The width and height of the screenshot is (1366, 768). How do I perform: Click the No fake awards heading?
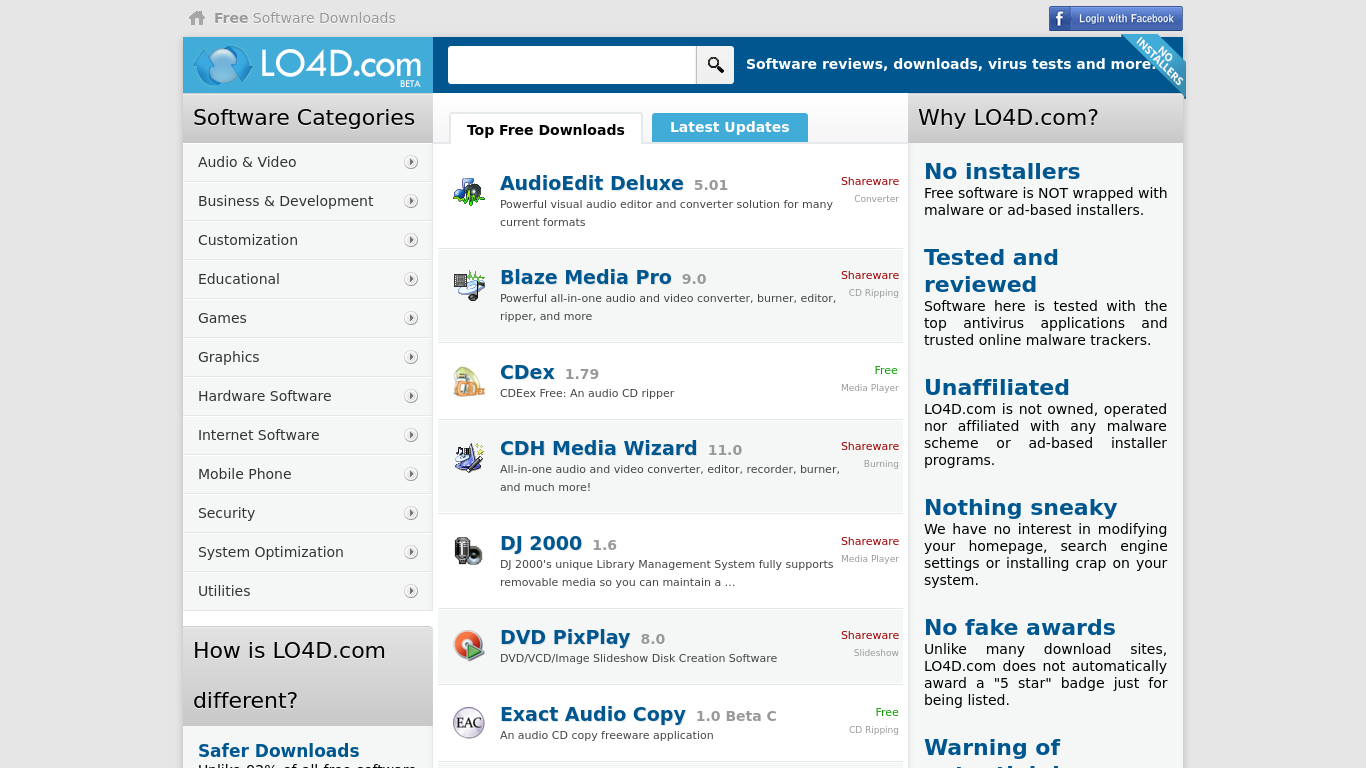[x=1020, y=627]
